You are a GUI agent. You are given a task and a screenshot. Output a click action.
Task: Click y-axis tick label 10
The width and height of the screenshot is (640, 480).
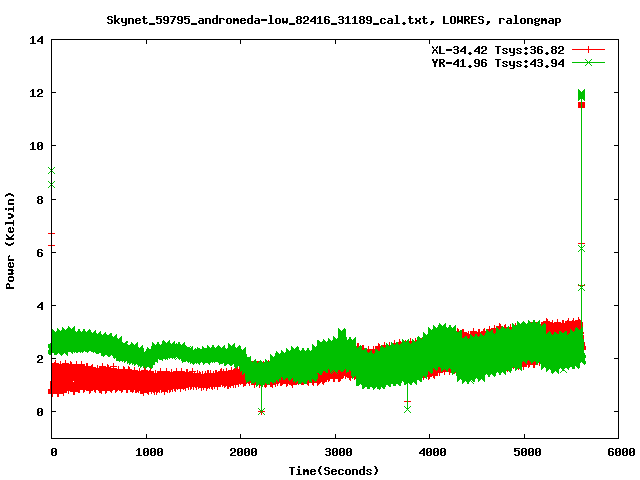(x=37, y=146)
